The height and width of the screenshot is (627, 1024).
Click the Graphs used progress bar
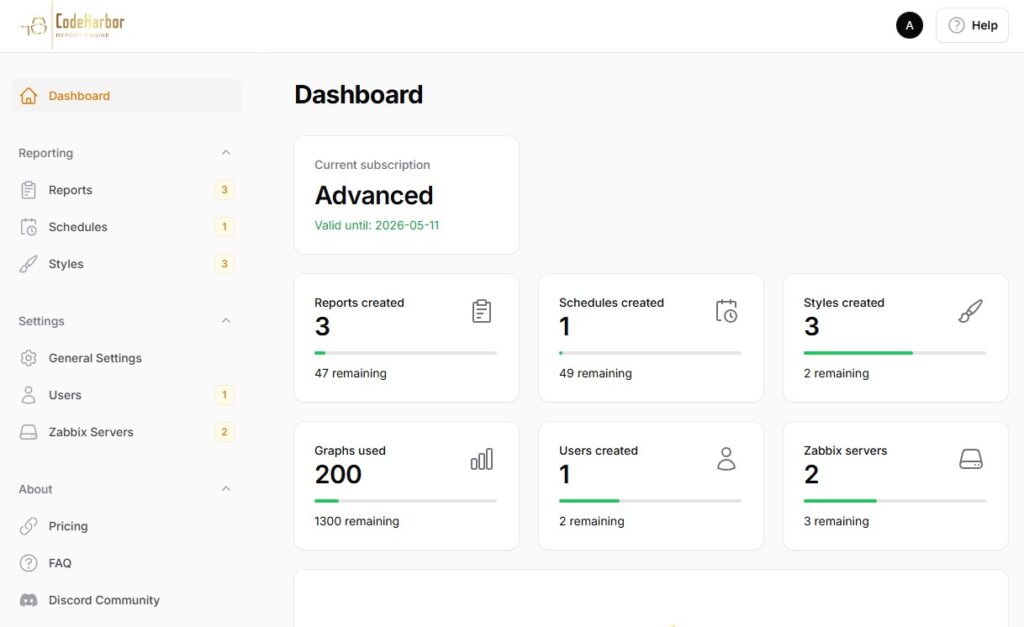[x=406, y=501]
